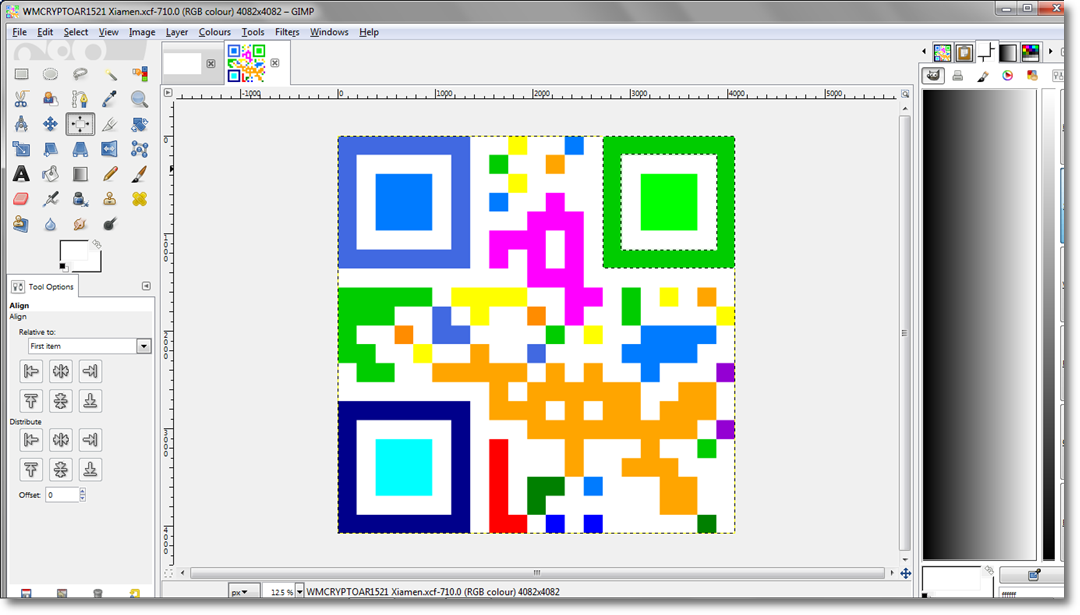Viewport: 1080px width, 615px height.
Task: Select the Ink tool
Action: [80, 199]
